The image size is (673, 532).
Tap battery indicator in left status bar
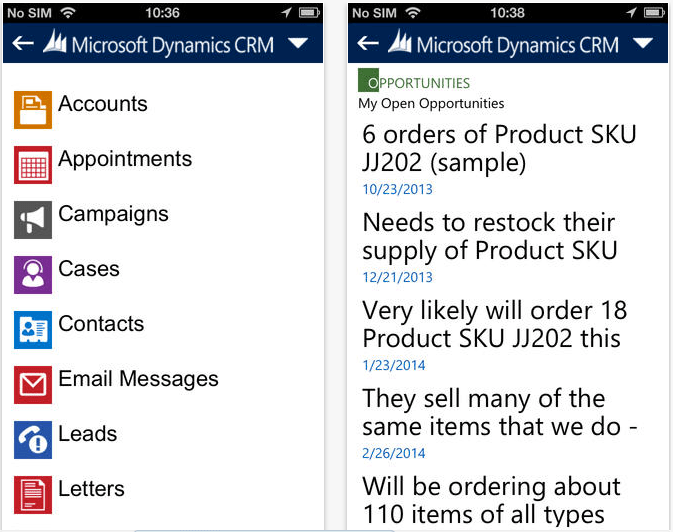coord(309,12)
